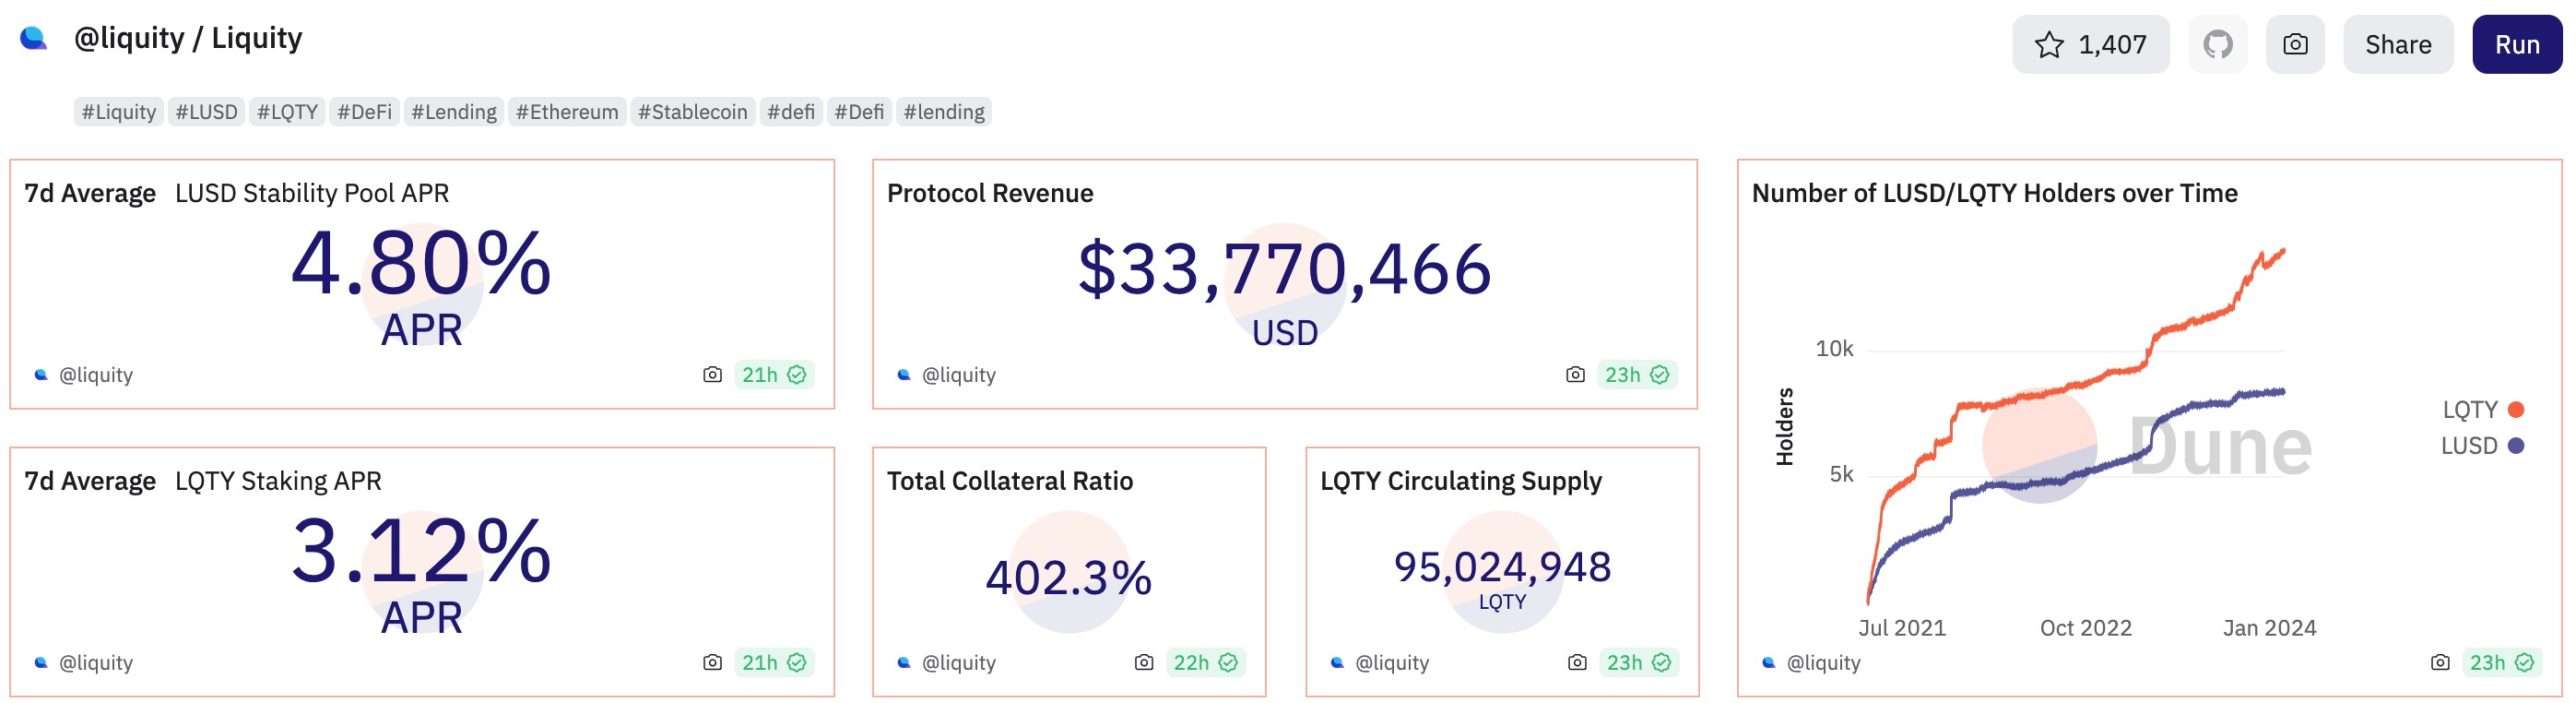Filter by the #Liquity tag
The image size is (2576, 703).
[119, 112]
